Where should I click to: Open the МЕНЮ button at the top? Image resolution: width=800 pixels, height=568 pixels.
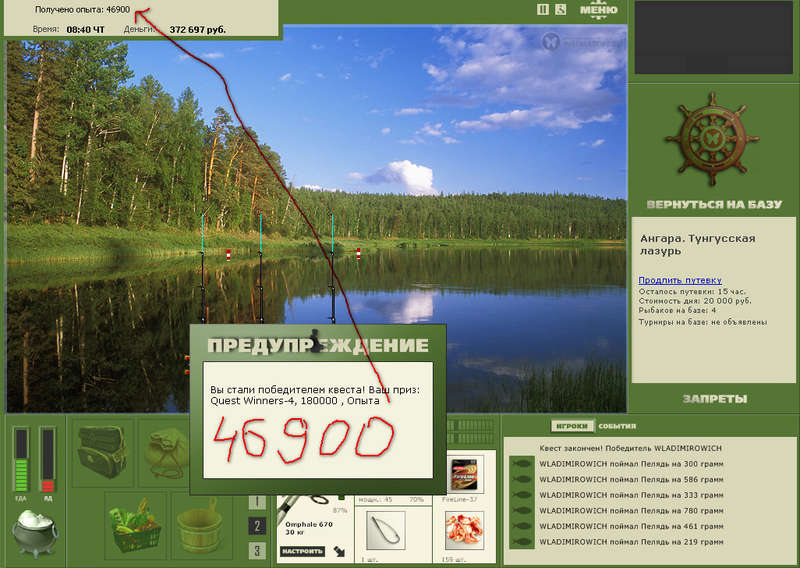[x=598, y=11]
